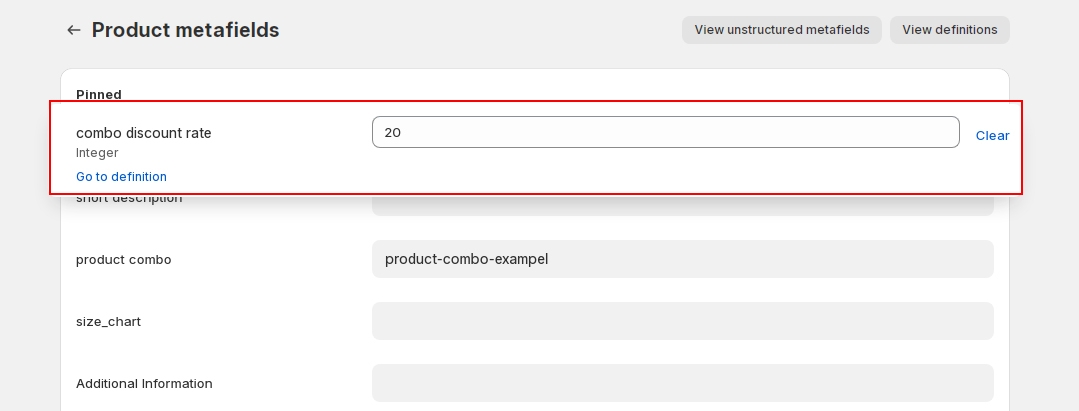Focus the Additional Information field

click(682, 383)
